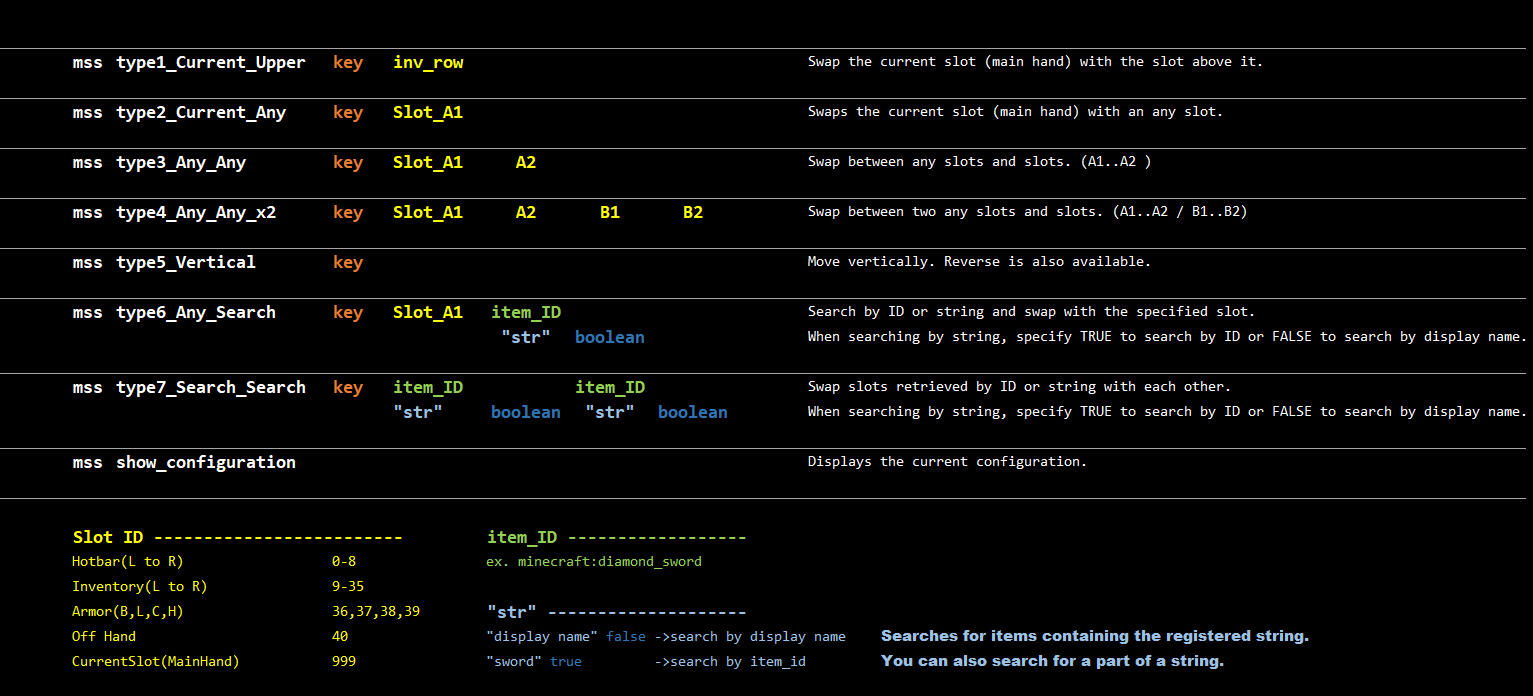The width and height of the screenshot is (1533, 696).
Task: Click the type5_Vertical command name
Action: (185, 262)
